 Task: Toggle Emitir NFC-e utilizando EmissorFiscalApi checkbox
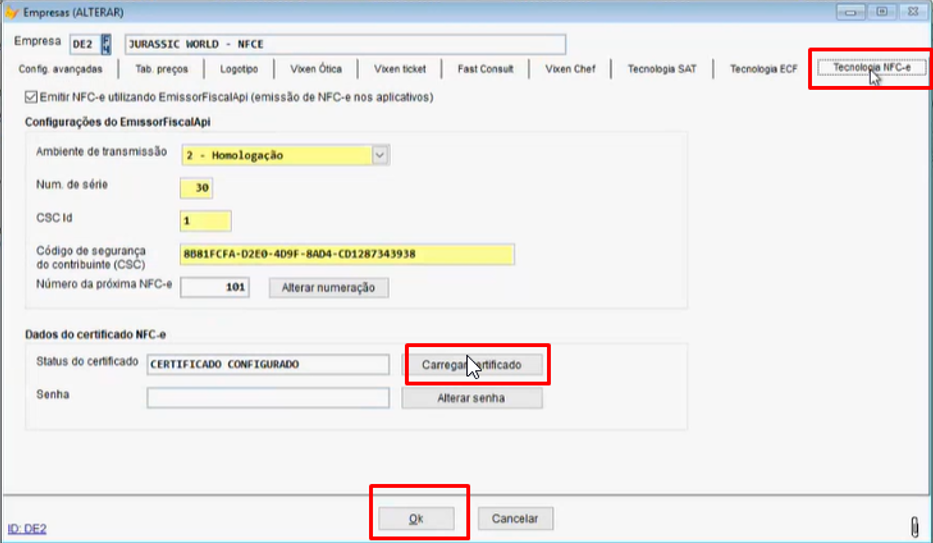click(x=30, y=98)
